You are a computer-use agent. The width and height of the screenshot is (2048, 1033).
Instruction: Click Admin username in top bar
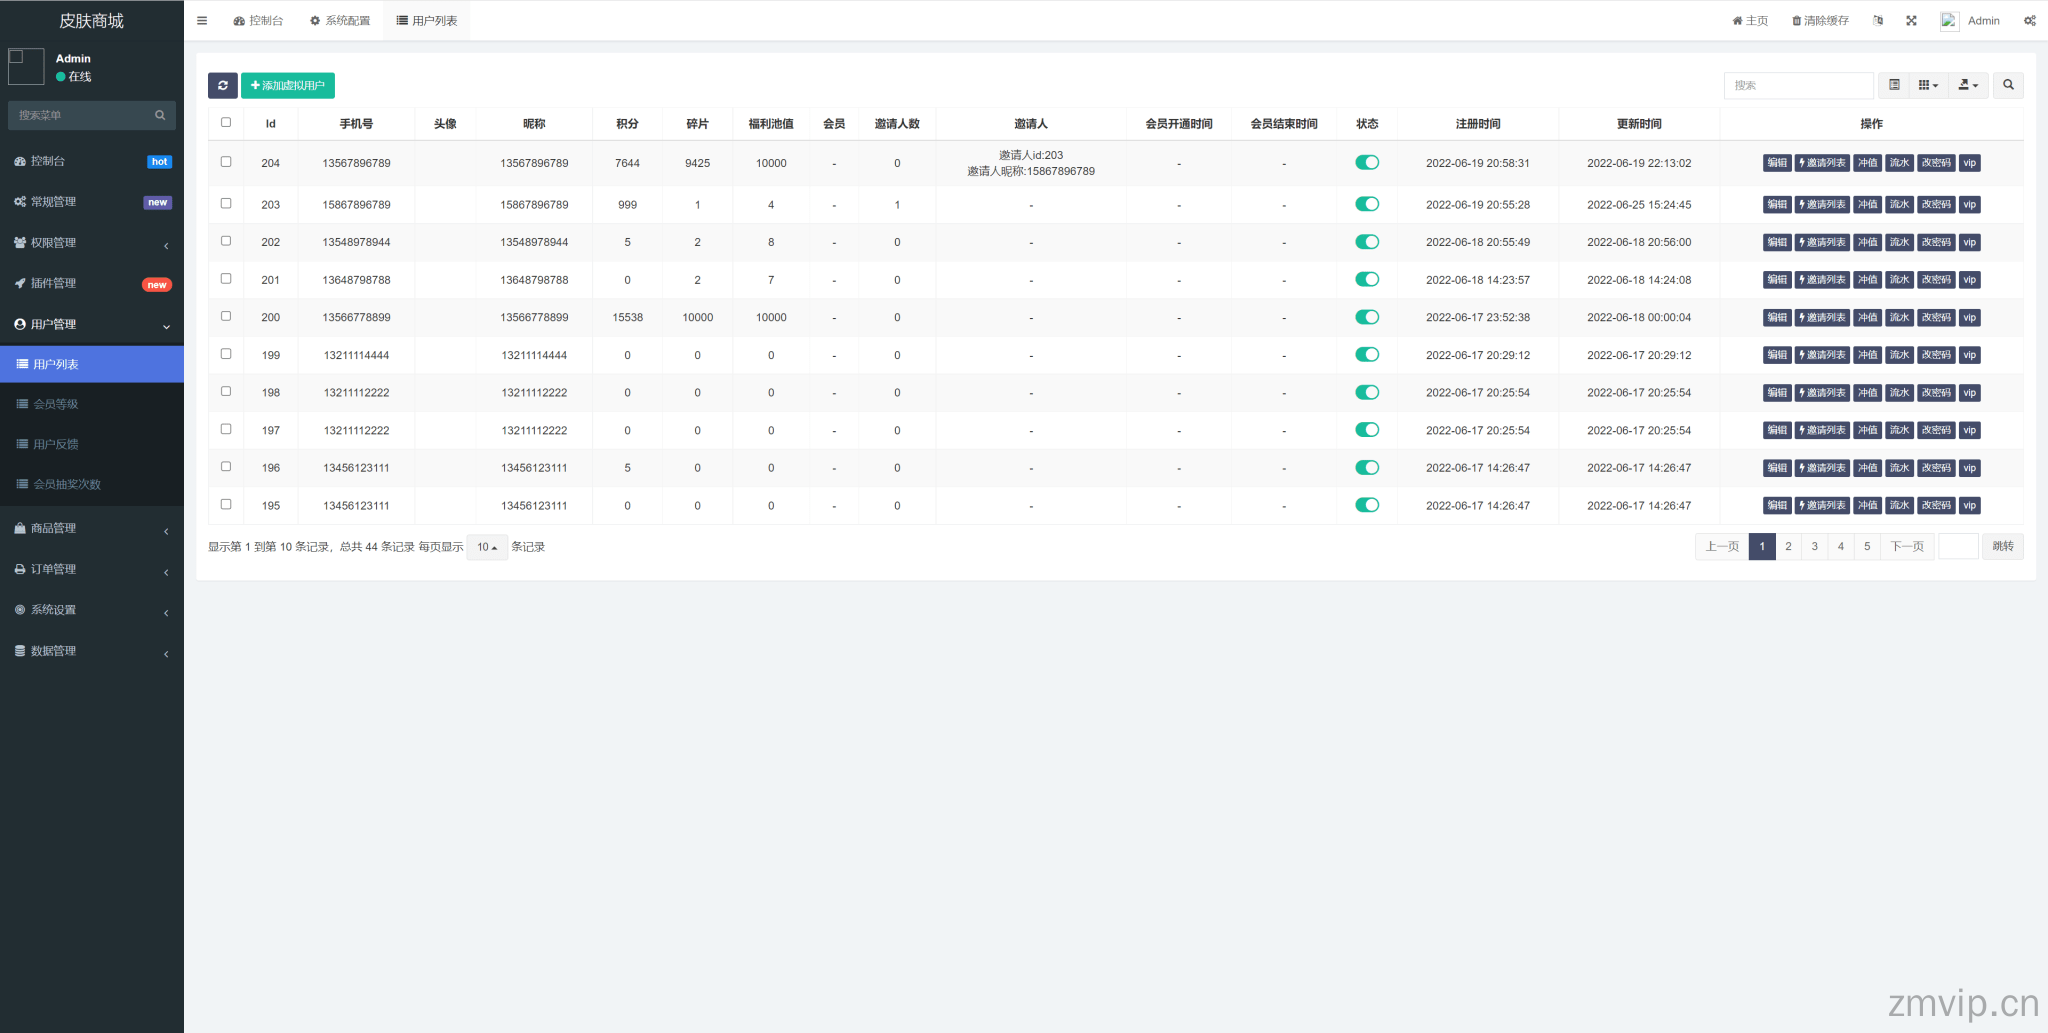(1983, 20)
